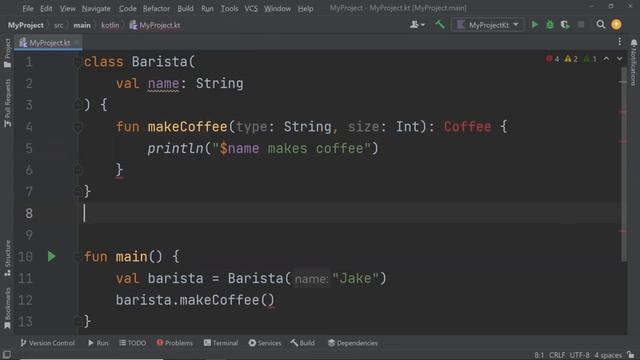Open the Code With Me user icon

(x=417, y=25)
